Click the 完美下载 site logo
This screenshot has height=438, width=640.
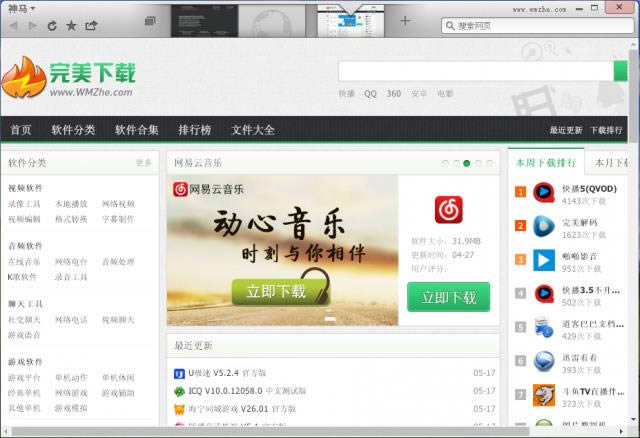click(x=68, y=79)
